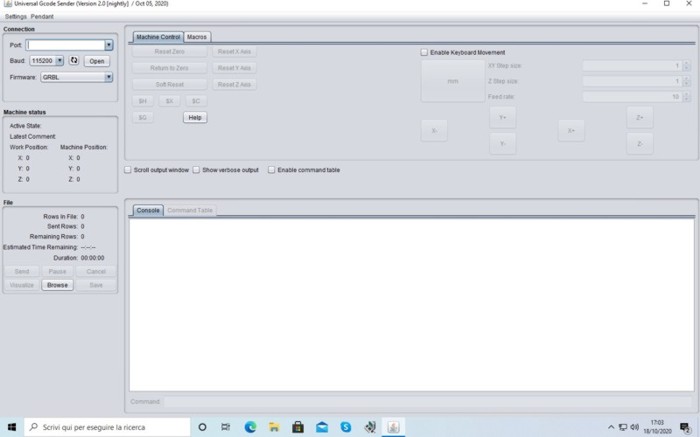Open Skype from the taskbar

pos(346,427)
